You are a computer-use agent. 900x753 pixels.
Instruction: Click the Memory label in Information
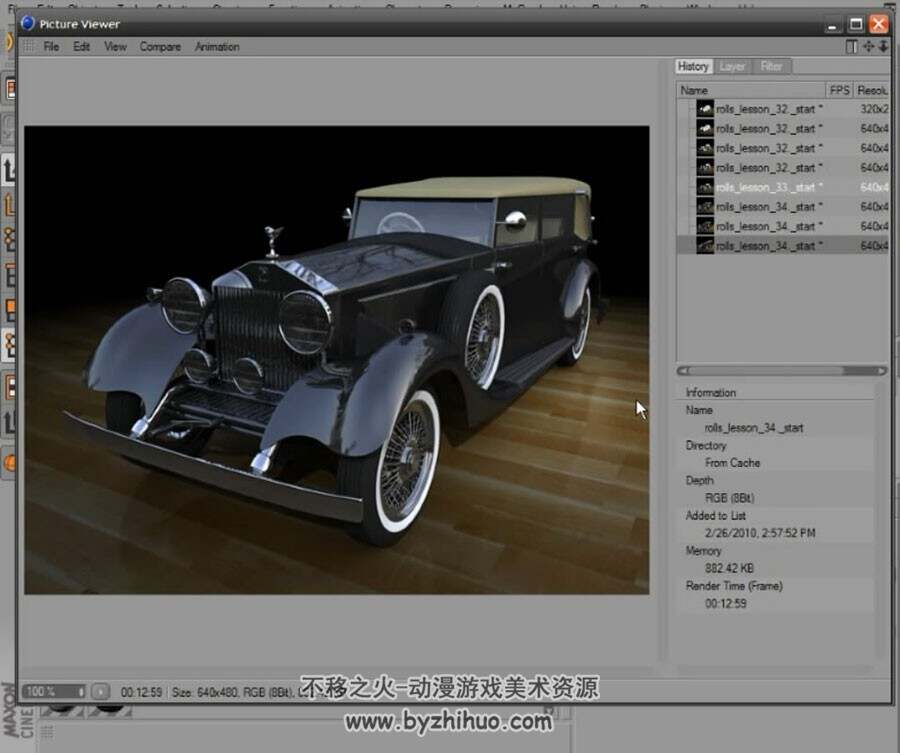(x=703, y=550)
